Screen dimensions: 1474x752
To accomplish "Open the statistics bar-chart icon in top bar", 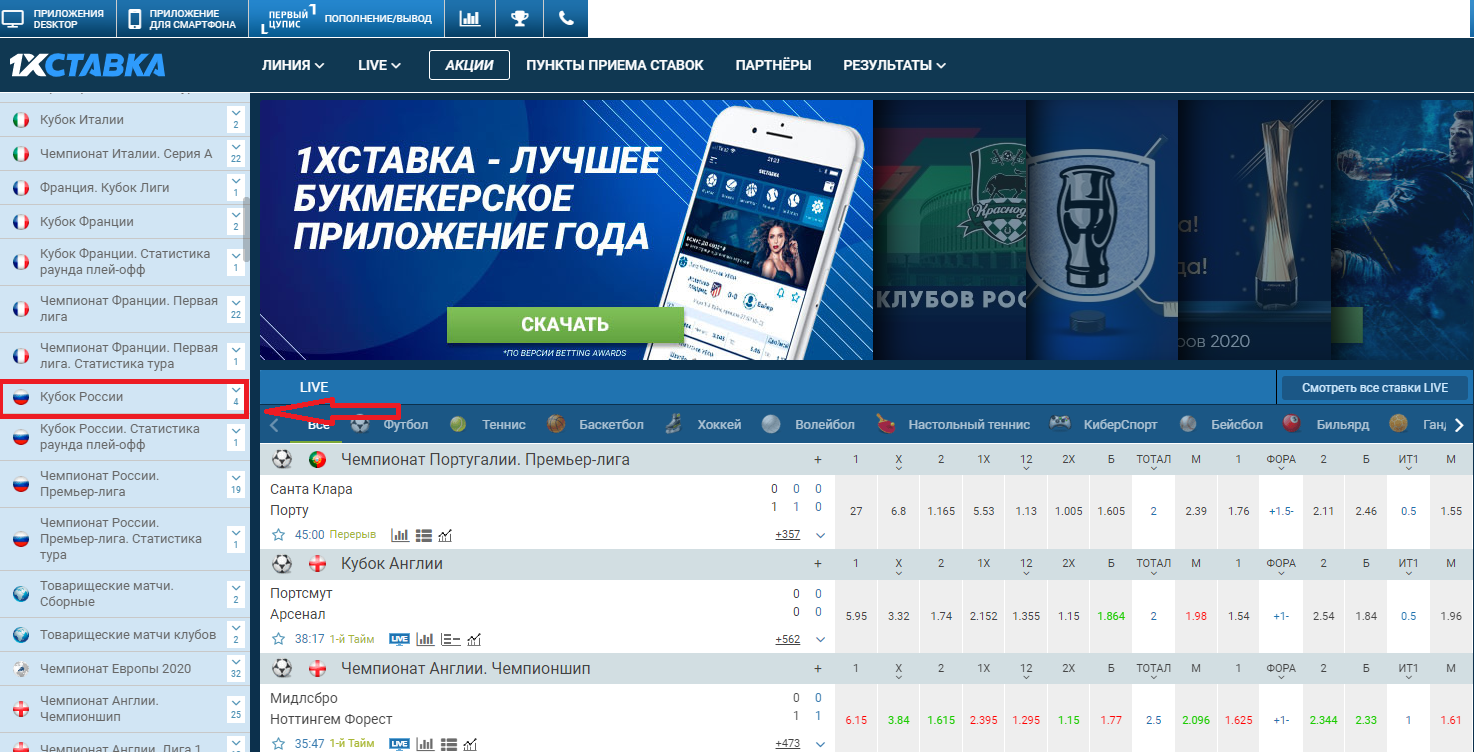I will point(469,18).
